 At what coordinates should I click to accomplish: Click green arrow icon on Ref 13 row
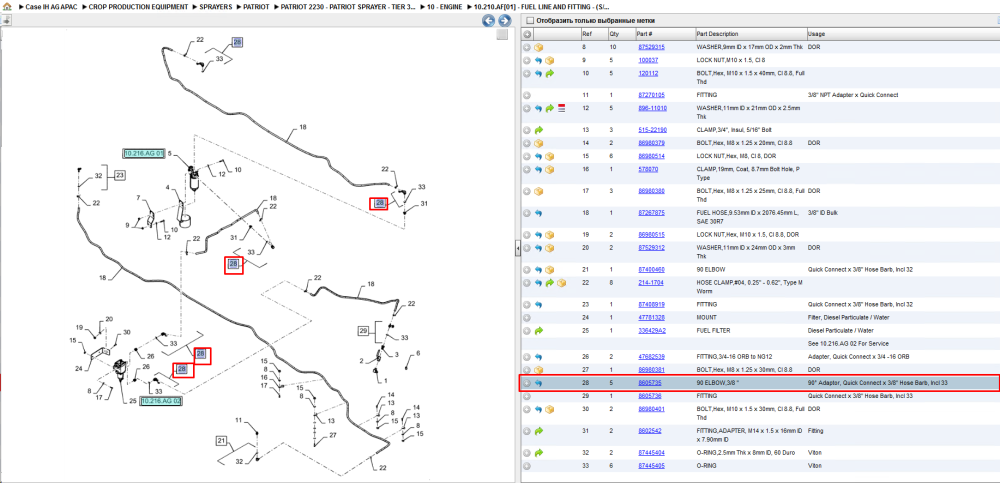tap(538, 130)
